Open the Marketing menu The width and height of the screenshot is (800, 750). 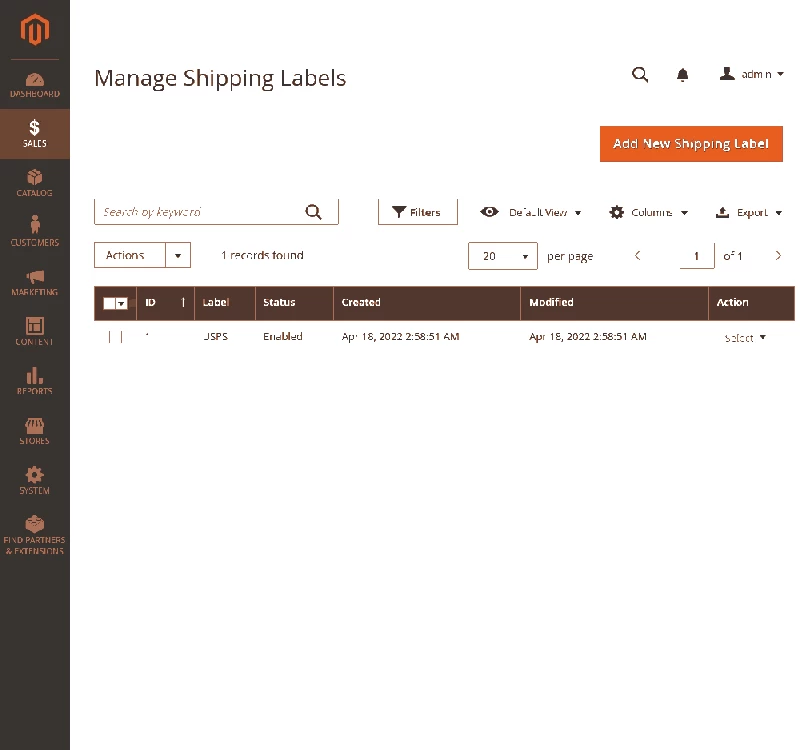[x=35, y=282]
